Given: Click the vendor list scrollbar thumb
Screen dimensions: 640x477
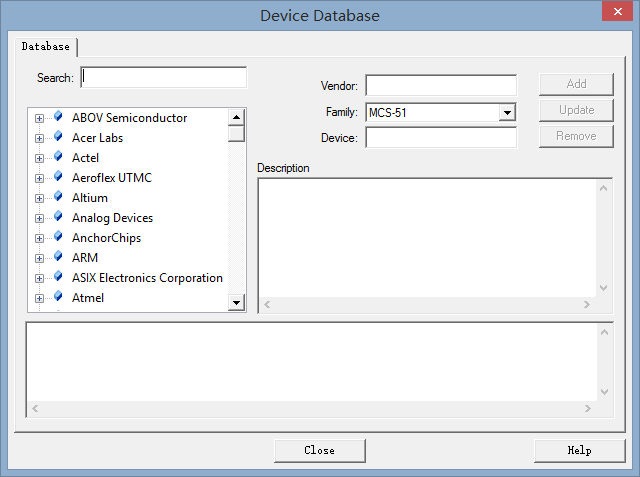Looking at the screenshot, I should pyautogui.click(x=236, y=133).
